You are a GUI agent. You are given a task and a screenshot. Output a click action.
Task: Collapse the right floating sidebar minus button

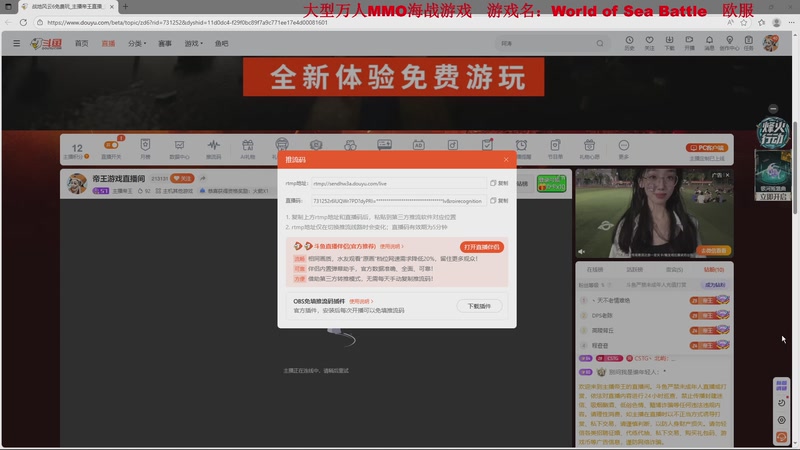pyautogui.click(x=773, y=109)
